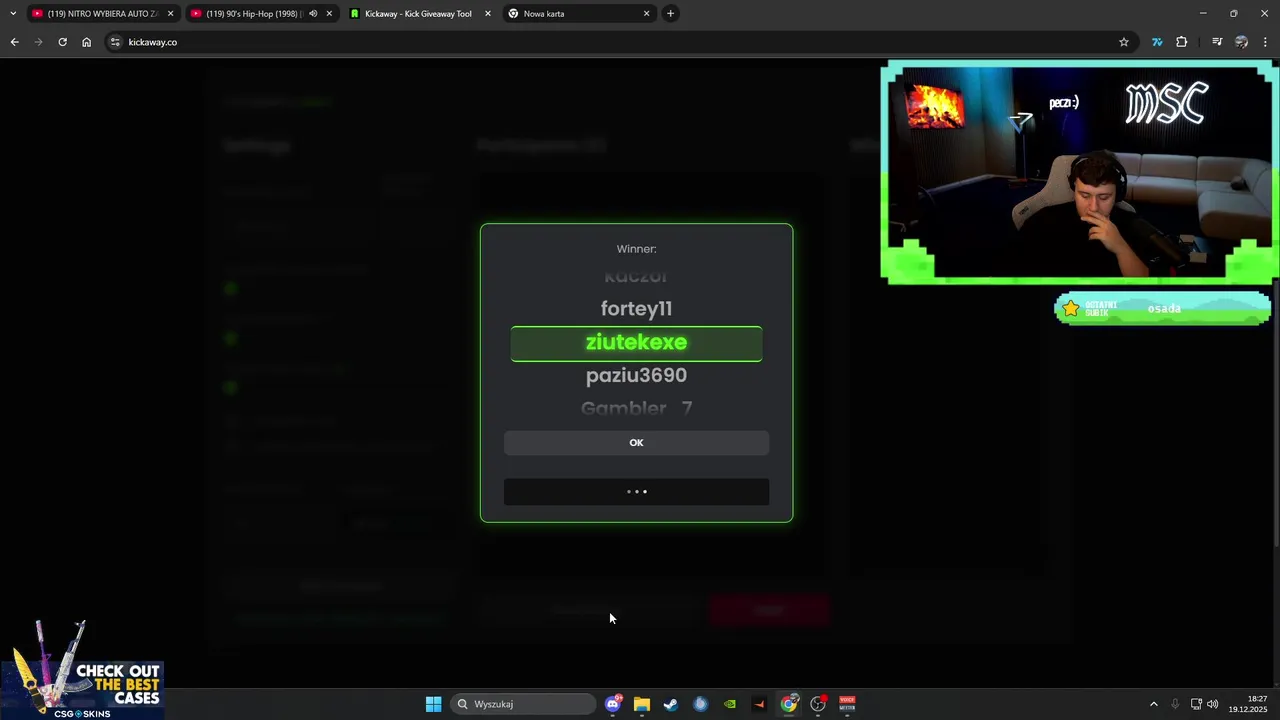Open the volume tray icon
Image resolution: width=1280 pixels, height=720 pixels.
click(1213, 704)
